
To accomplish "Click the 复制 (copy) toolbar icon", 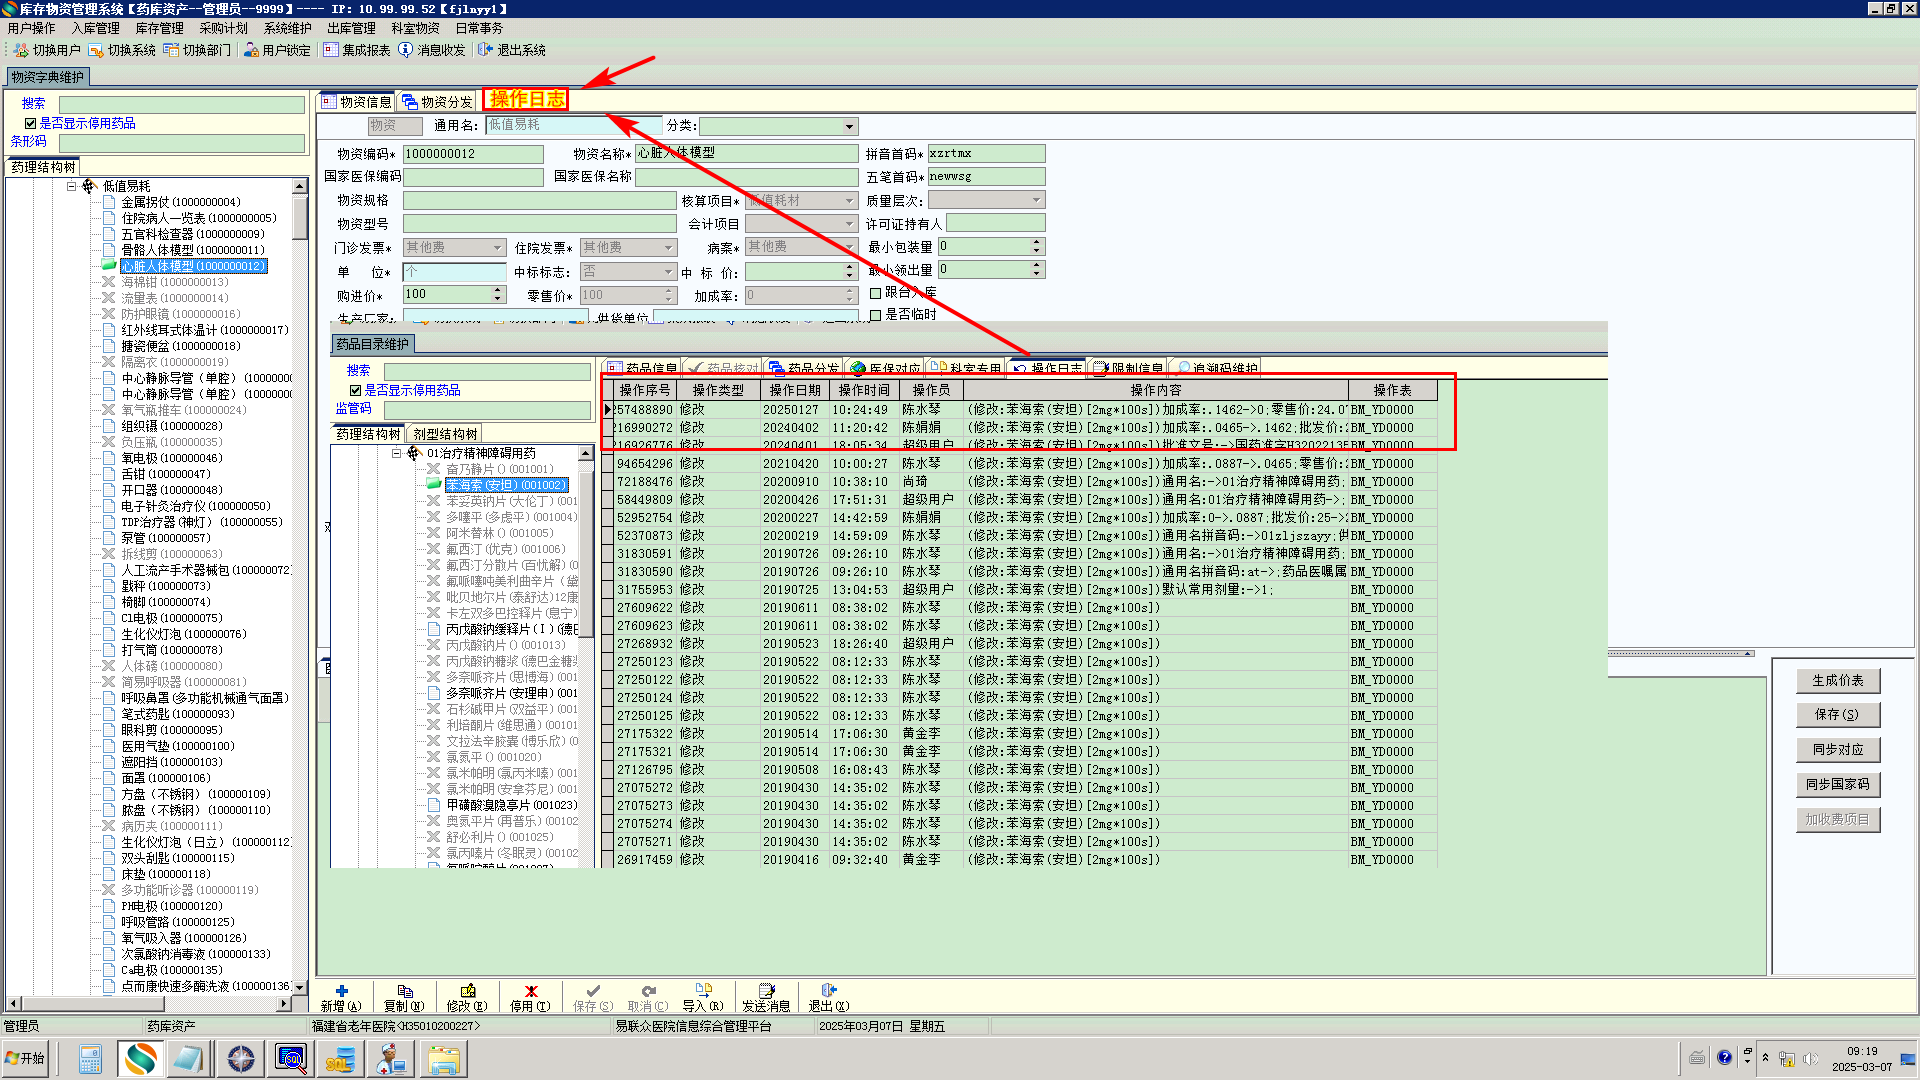I will (x=404, y=991).
